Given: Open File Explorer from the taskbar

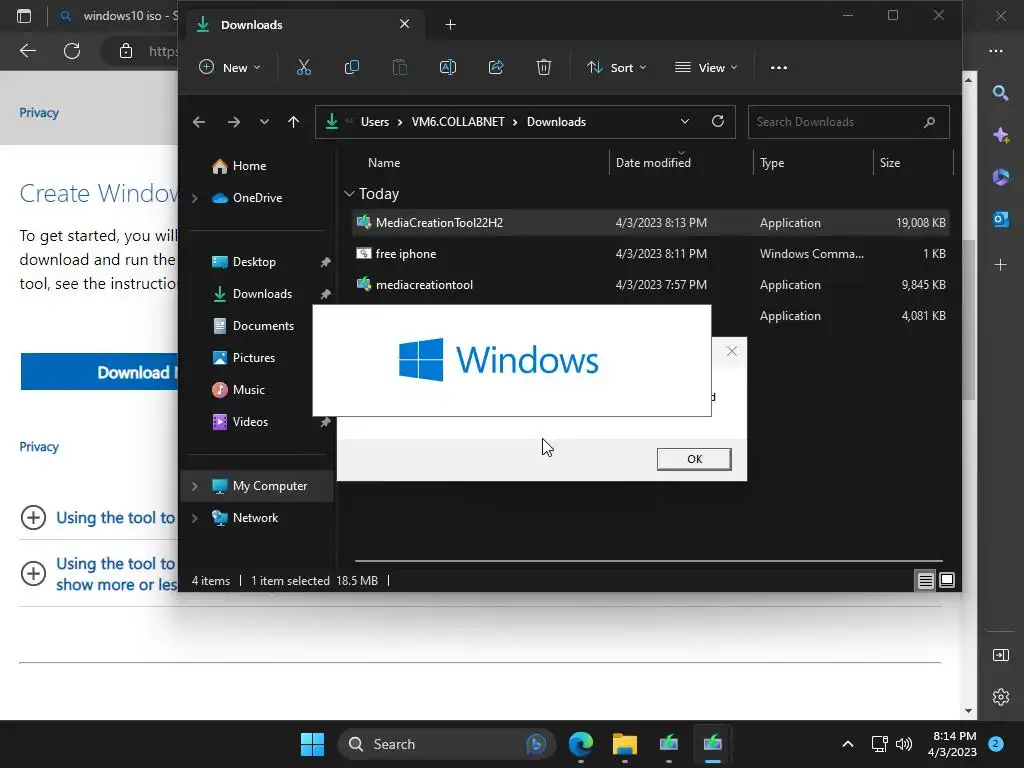Looking at the screenshot, I should 625,744.
